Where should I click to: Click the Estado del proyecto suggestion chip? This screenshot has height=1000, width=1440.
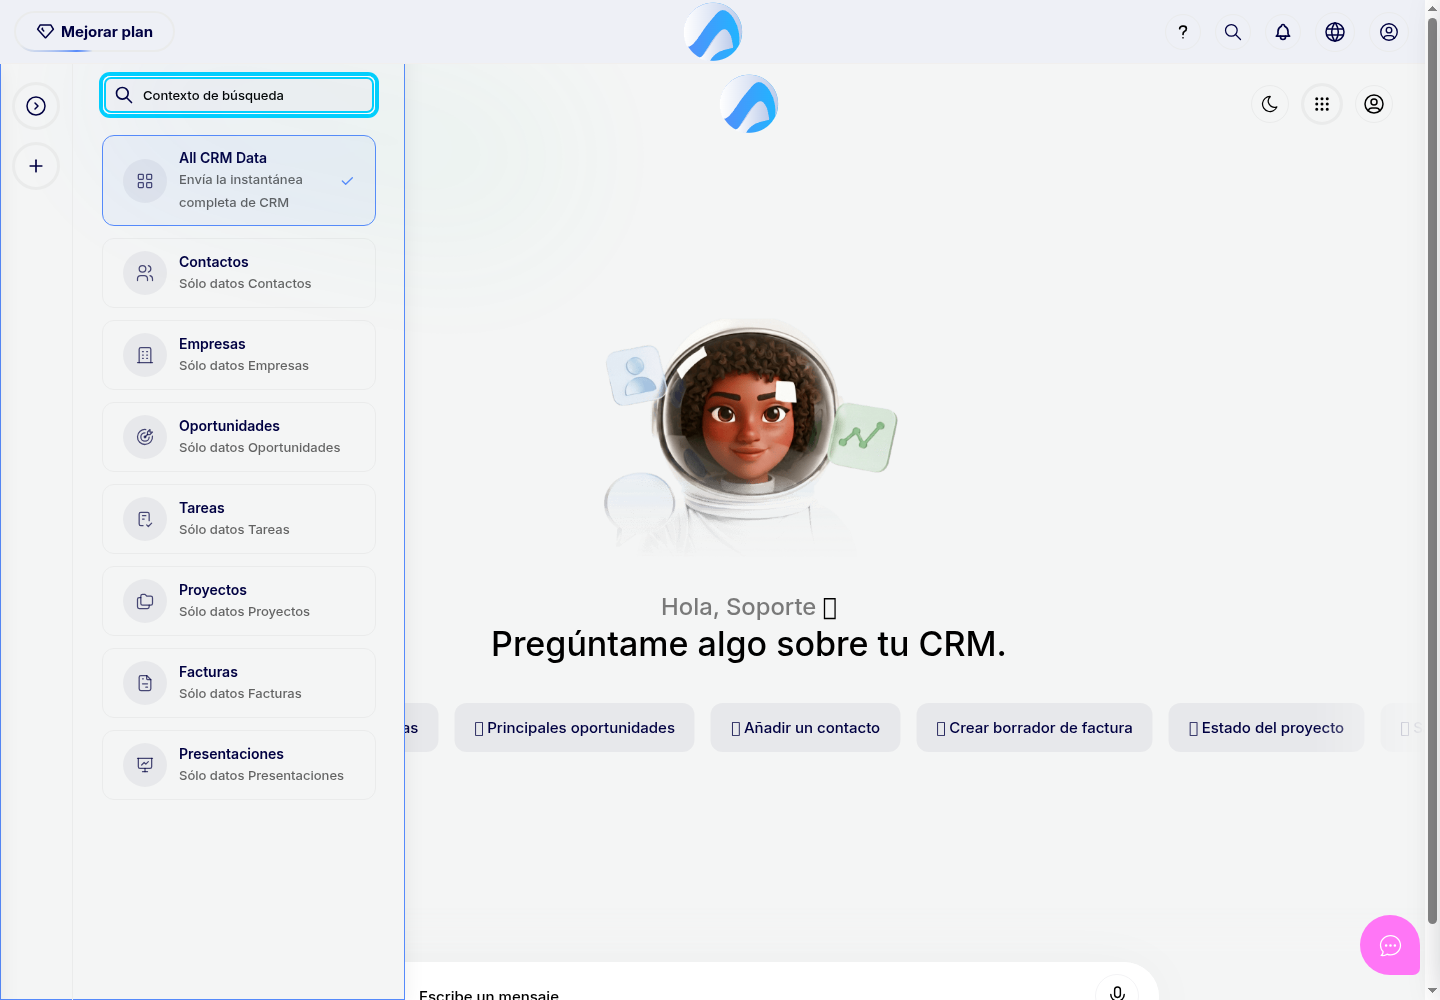(x=1267, y=728)
